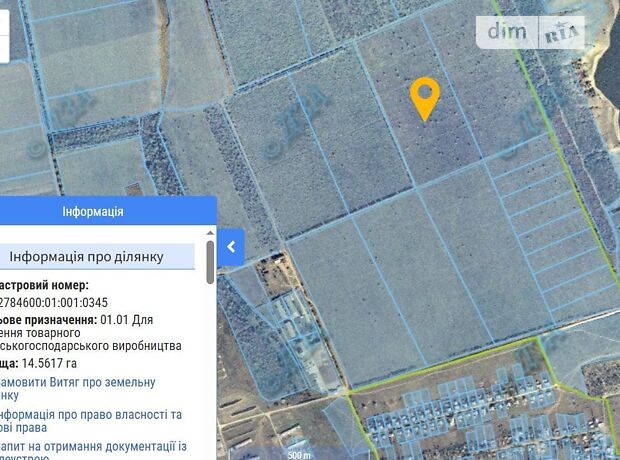
Task: Open the Замовити Витяг про земельну ділянку link
Action: click(77, 389)
